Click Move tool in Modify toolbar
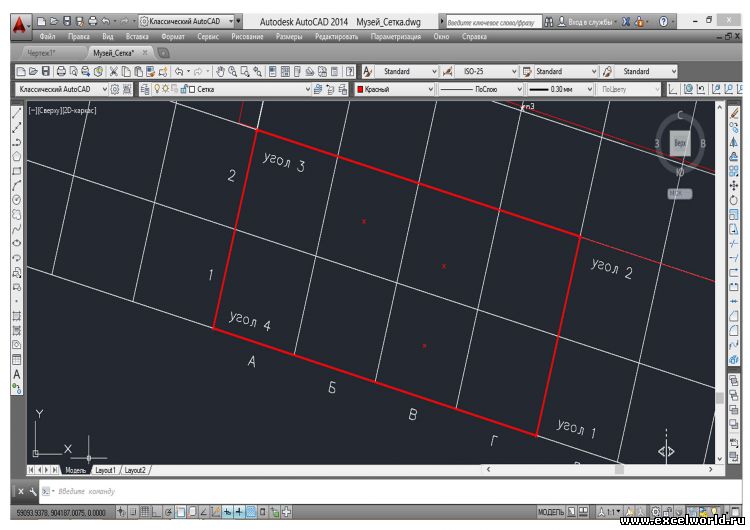The height and width of the screenshot is (530, 750). tap(734, 185)
